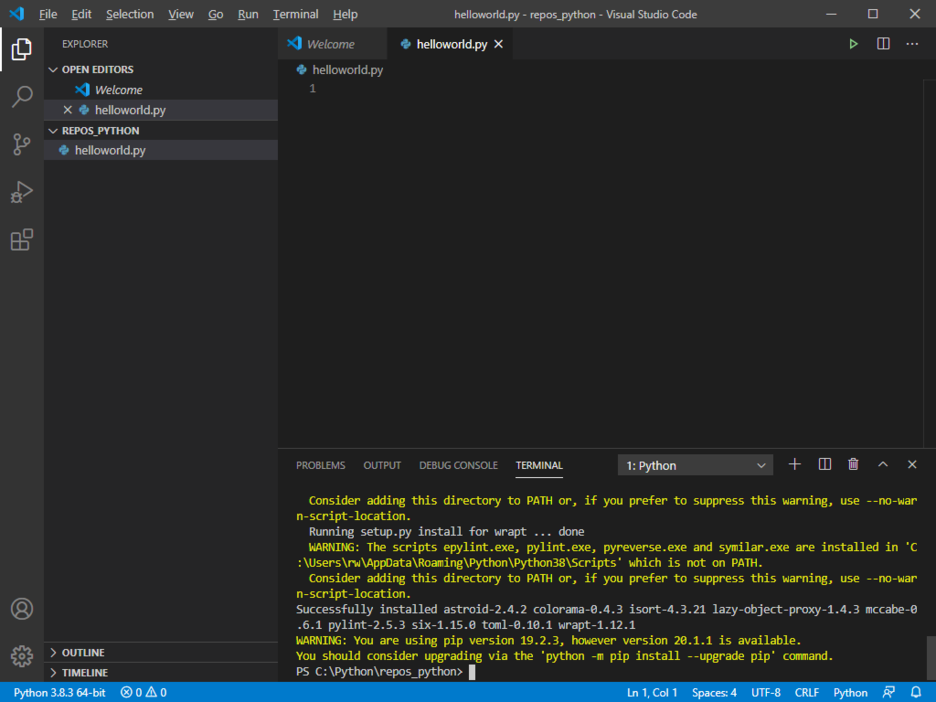
Task: Click errors and warnings count in status bar
Action: [143, 692]
